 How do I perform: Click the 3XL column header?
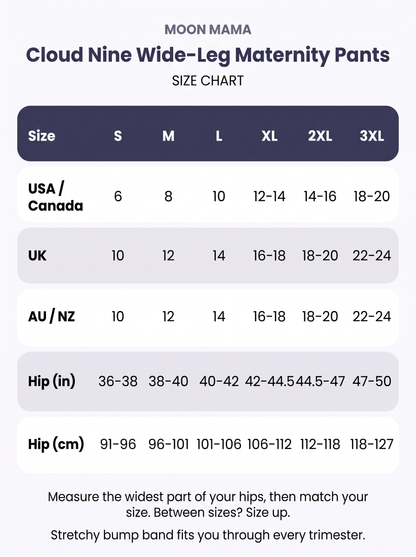point(372,136)
